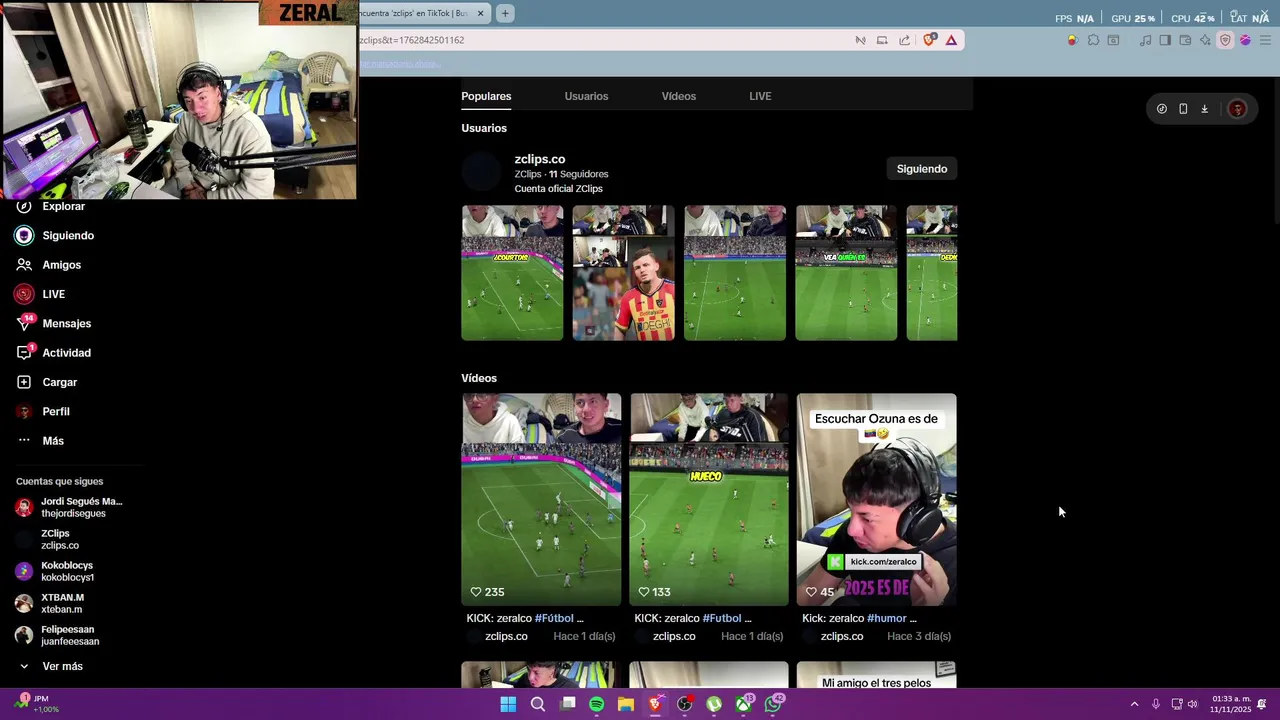1280x720 pixels.
Task: Open Spotify from the taskbar
Action: [597, 704]
